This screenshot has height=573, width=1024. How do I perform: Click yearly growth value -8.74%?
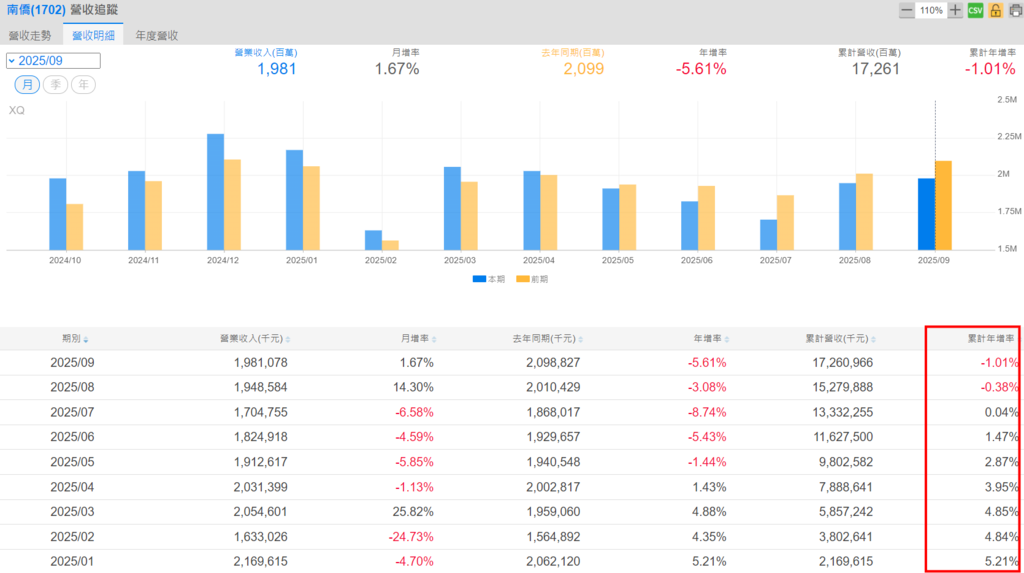tap(707, 412)
